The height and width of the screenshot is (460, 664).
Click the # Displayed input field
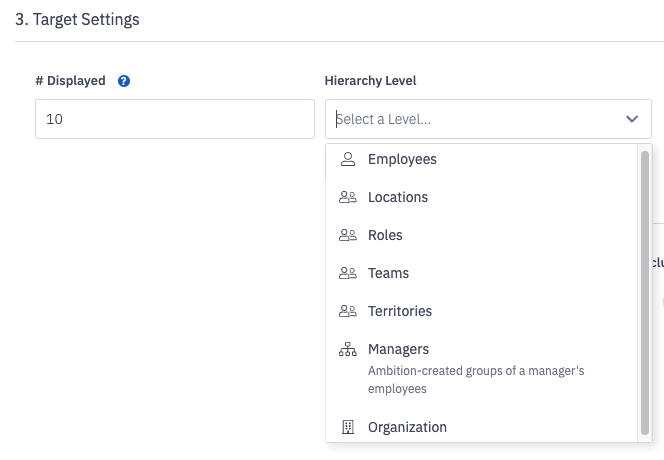click(175, 119)
